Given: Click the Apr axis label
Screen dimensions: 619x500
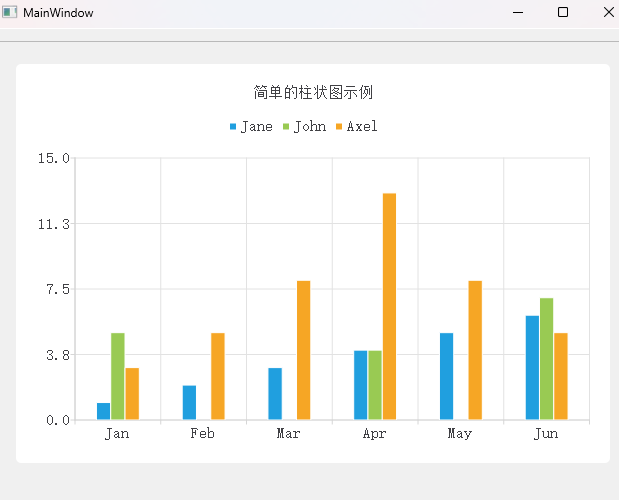Looking at the screenshot, I should coord(375,434).
